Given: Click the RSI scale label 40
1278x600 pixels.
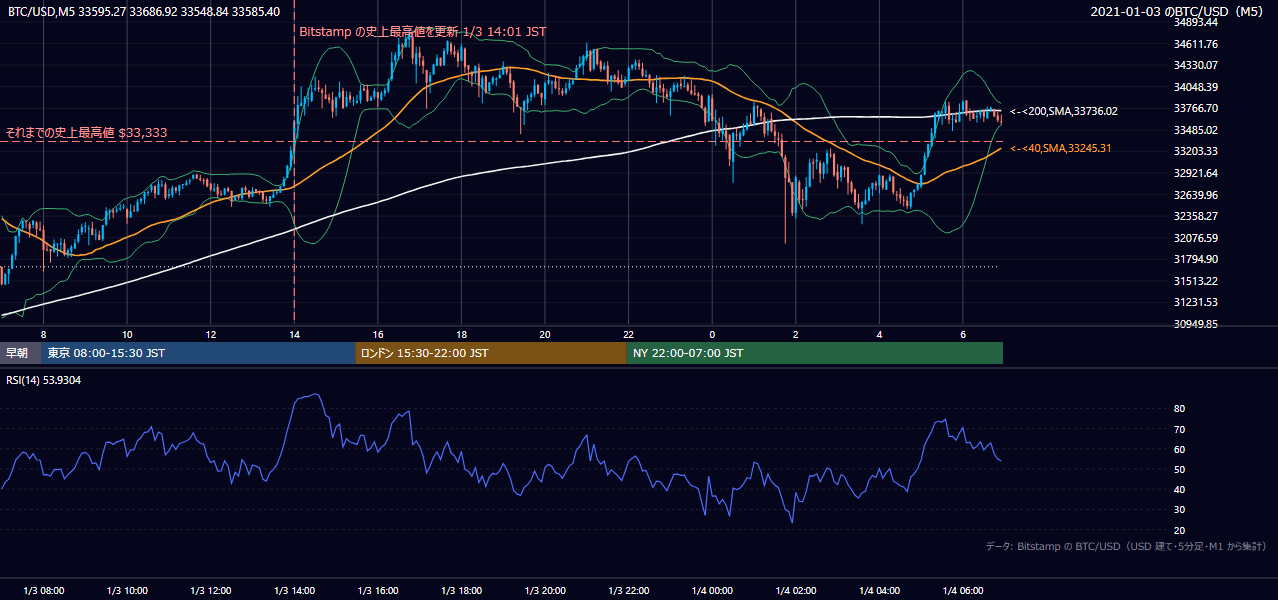Looking at the screenshot, I should 1179,489.
